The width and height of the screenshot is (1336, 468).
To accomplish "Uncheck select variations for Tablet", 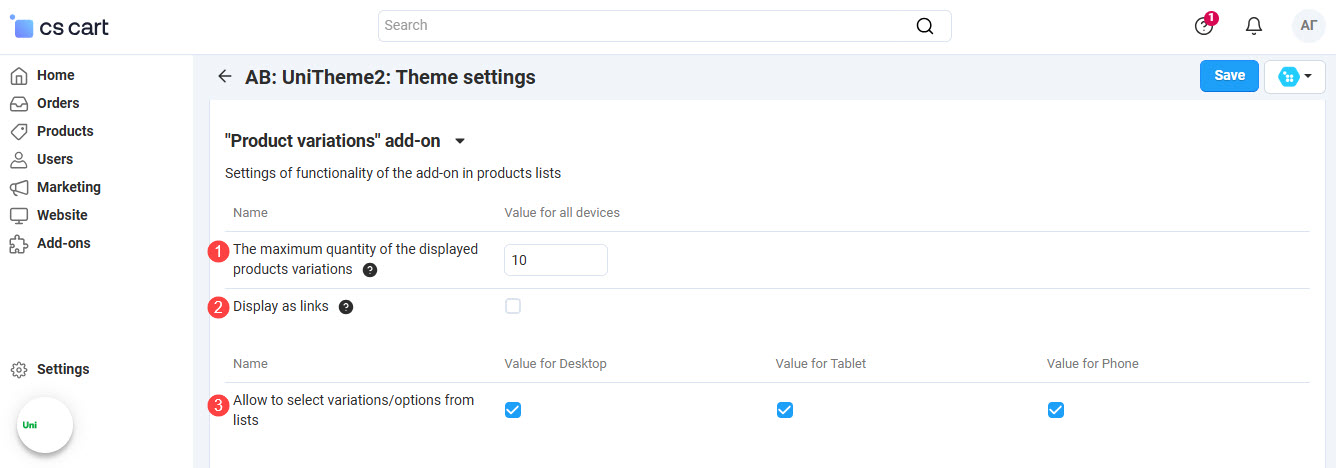I will click(785, 409).
